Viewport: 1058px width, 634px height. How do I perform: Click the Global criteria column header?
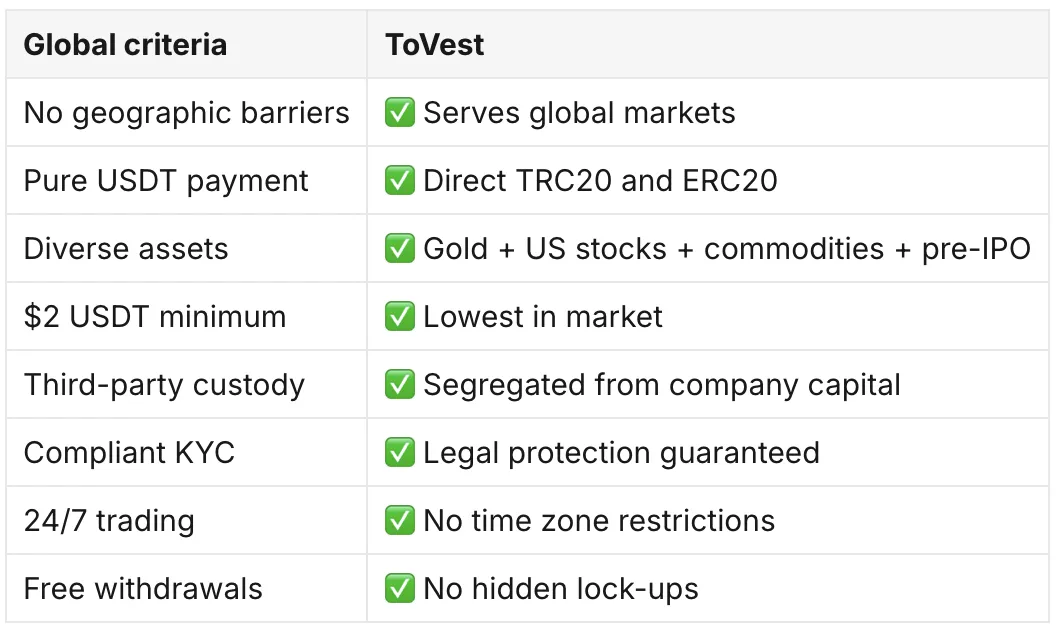[x=125, y=45]
